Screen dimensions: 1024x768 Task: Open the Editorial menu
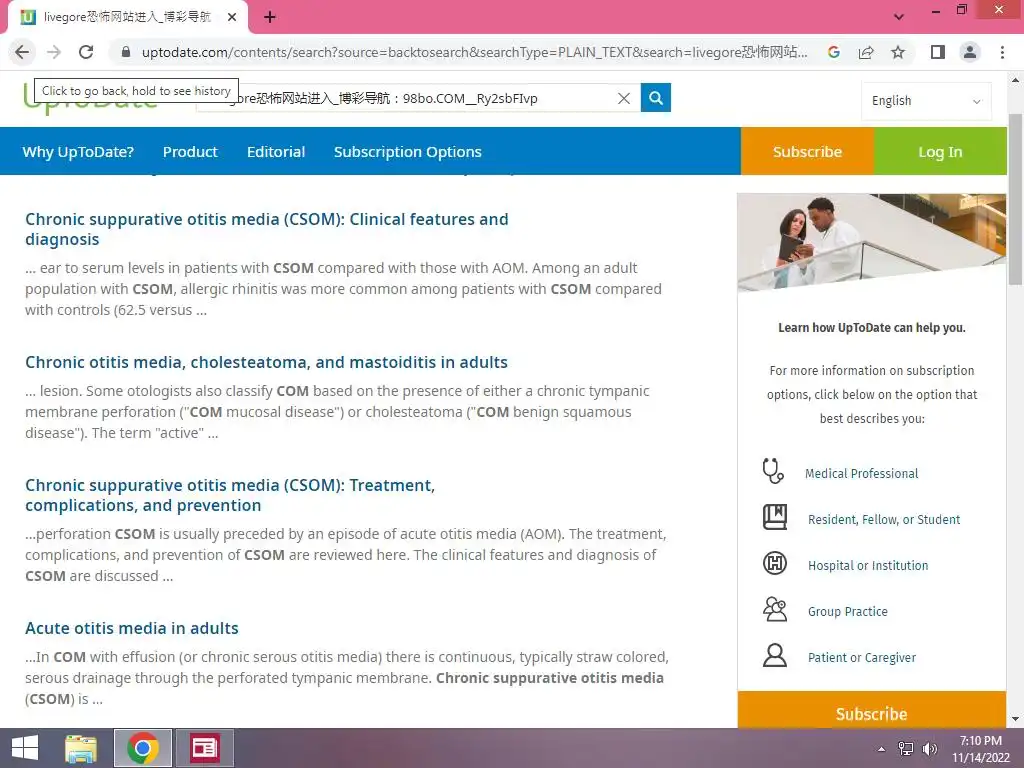tap(276, 152)
